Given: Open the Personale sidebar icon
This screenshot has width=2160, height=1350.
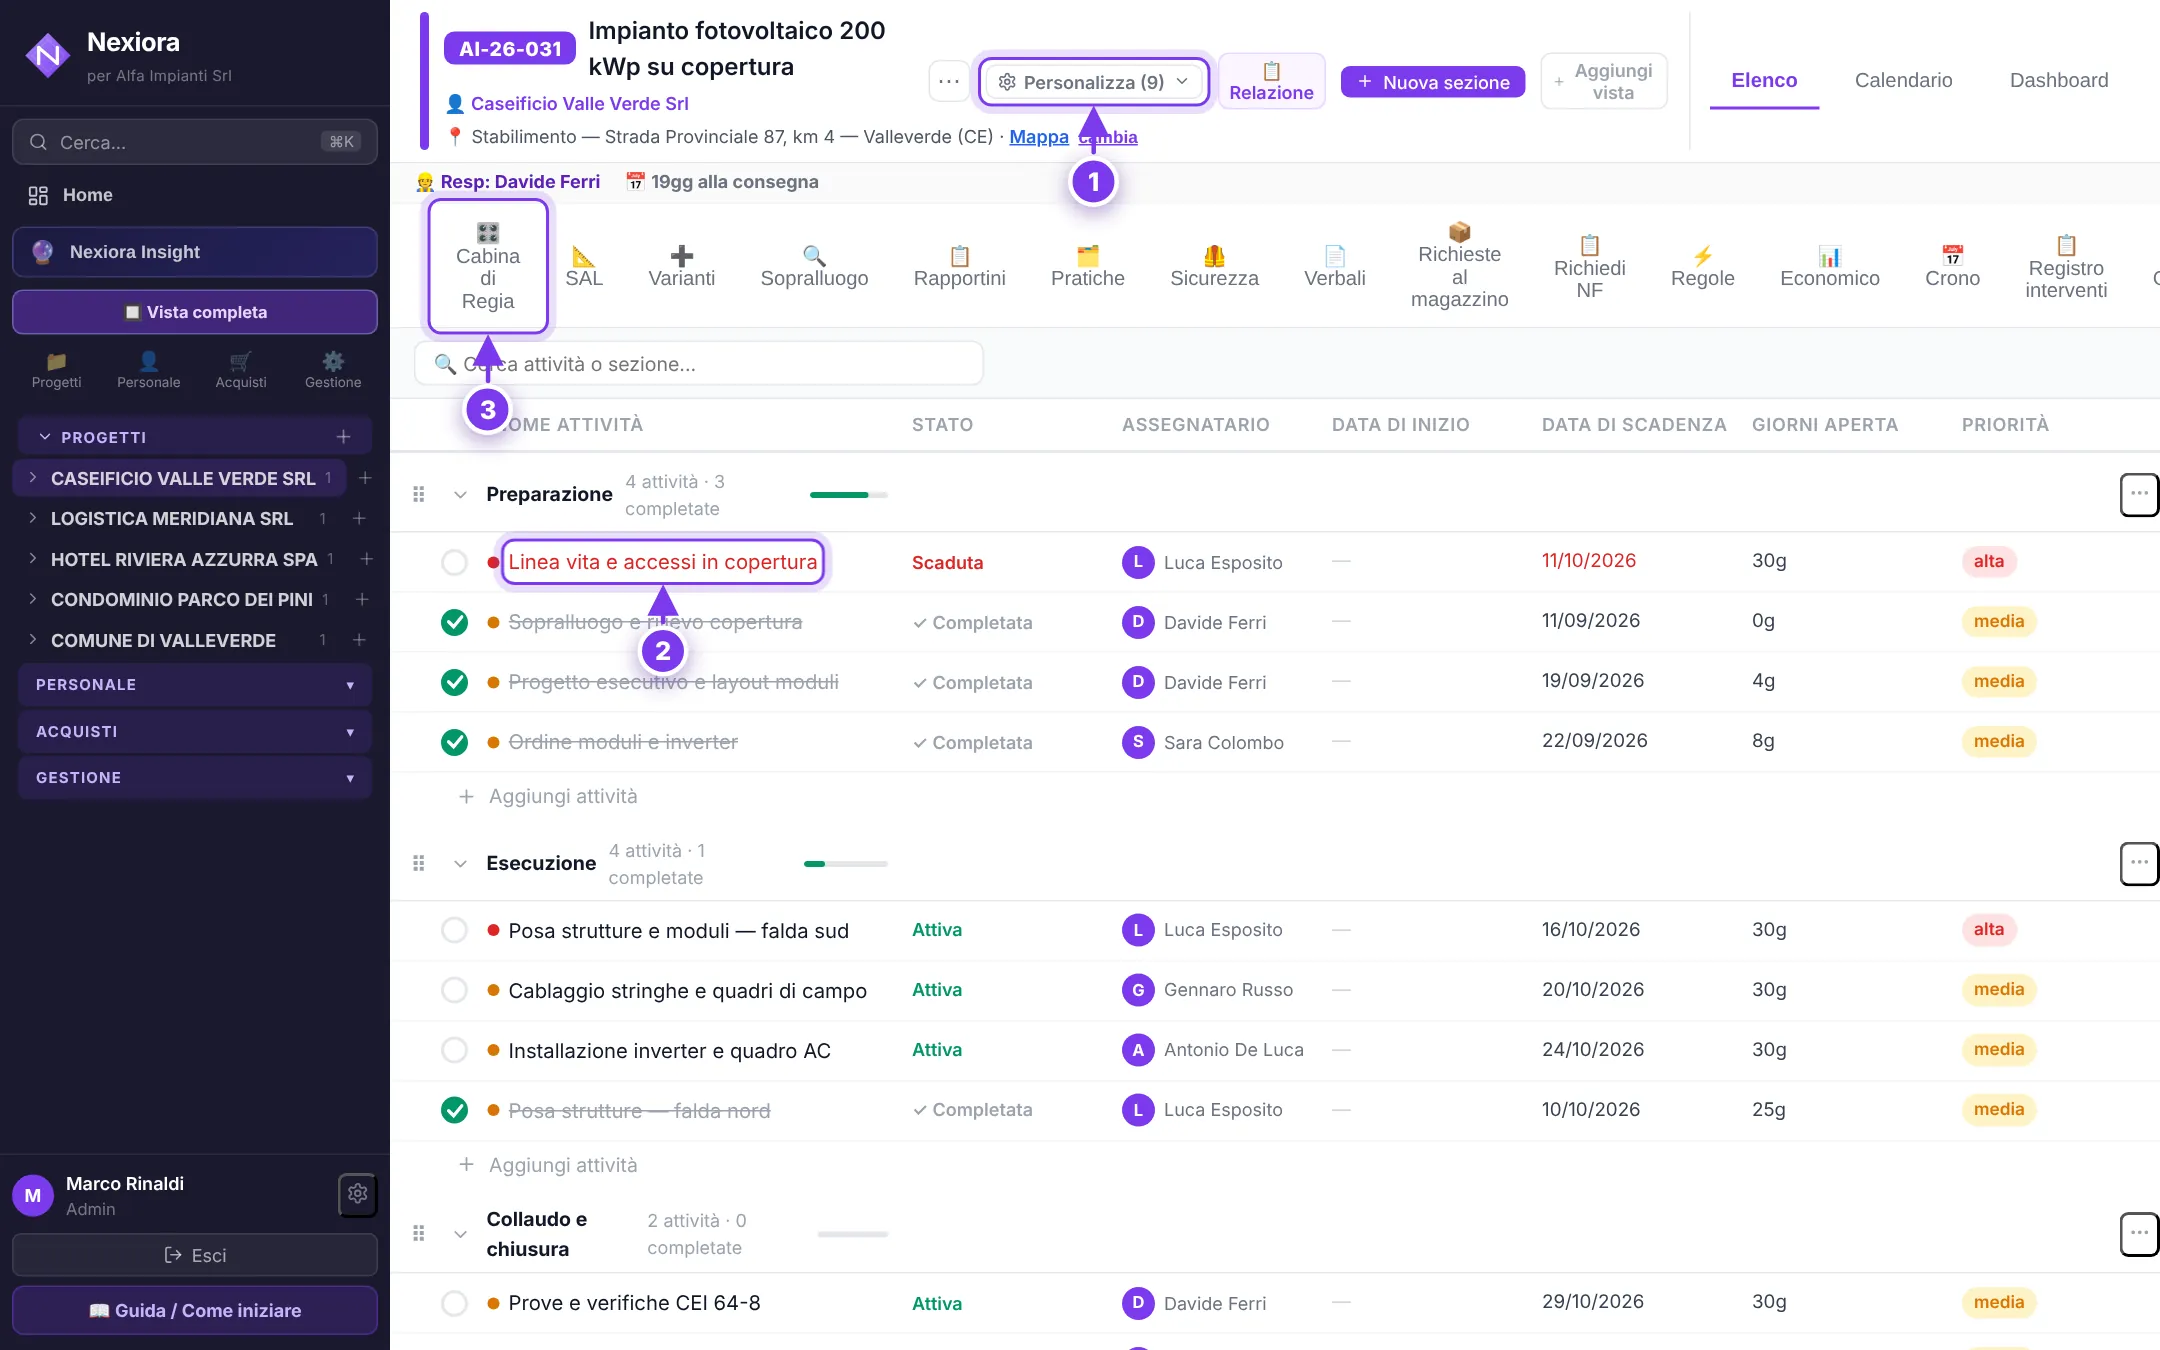Looking at the screenshot, I should coord(148,370).
